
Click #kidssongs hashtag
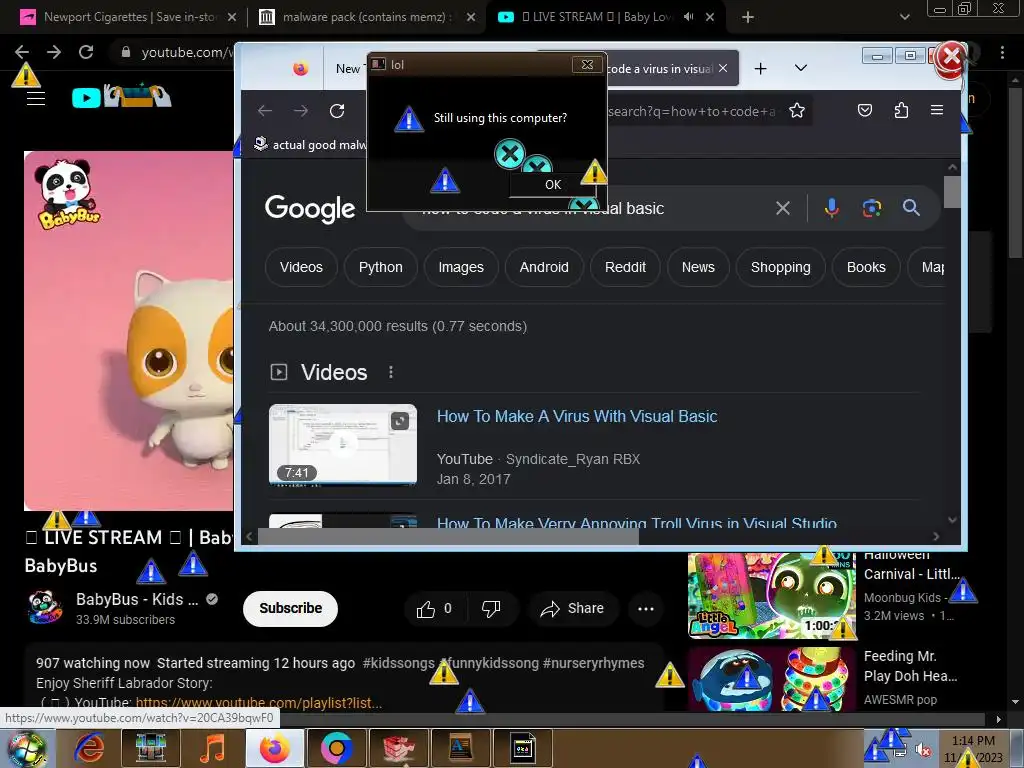(398, 663)
